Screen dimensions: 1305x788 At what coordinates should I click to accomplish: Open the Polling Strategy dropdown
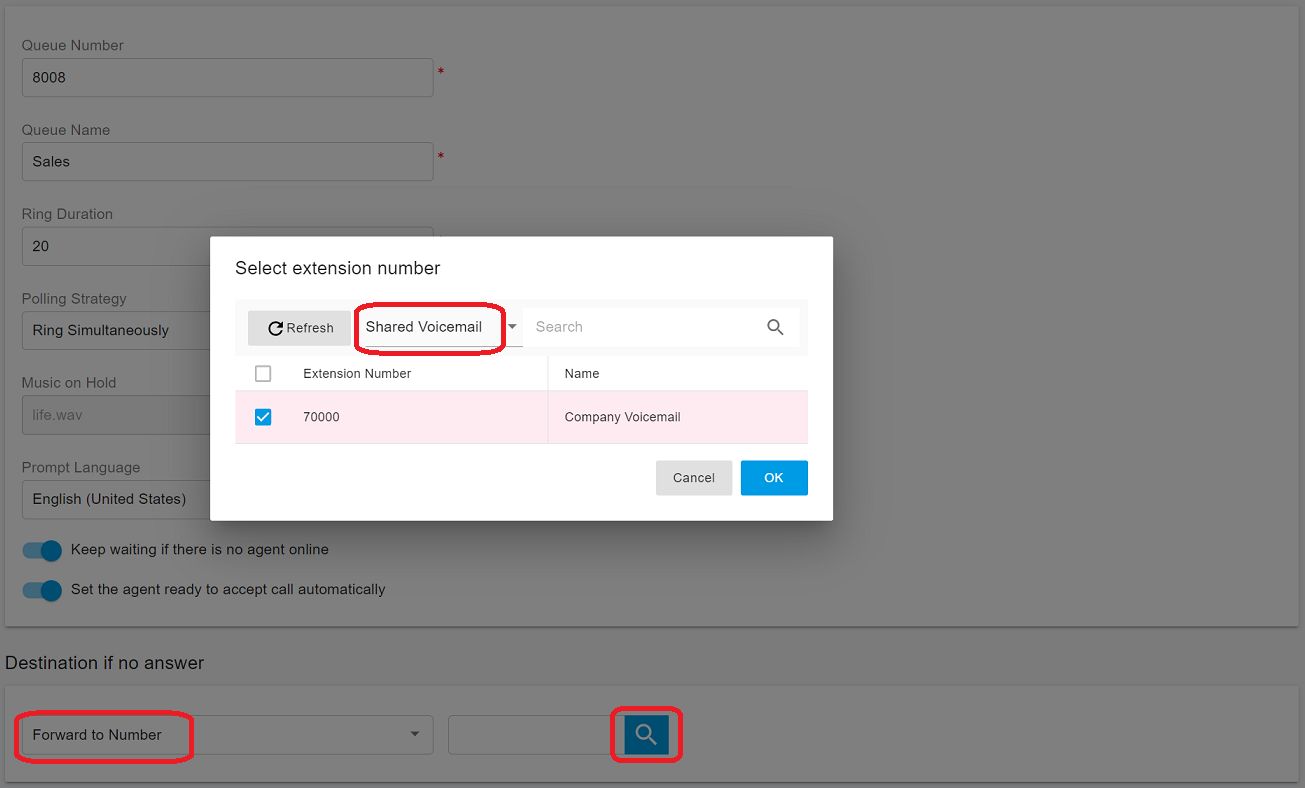[x=115, y=330]
